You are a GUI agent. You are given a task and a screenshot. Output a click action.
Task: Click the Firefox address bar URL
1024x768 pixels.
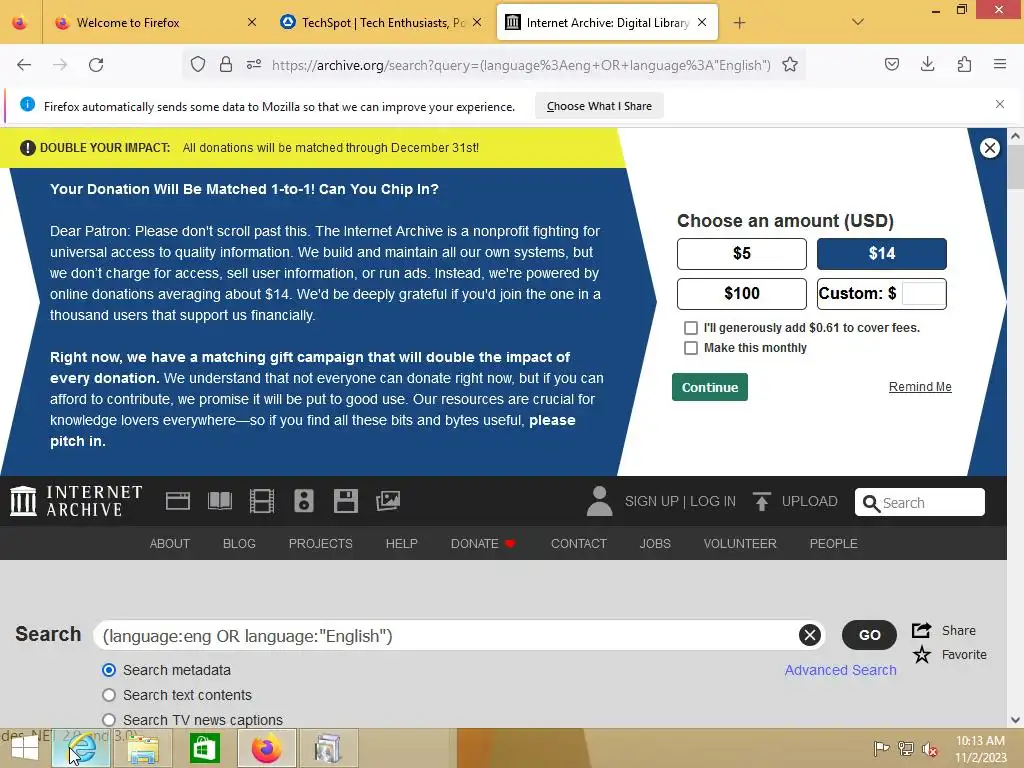pos(520,65)
